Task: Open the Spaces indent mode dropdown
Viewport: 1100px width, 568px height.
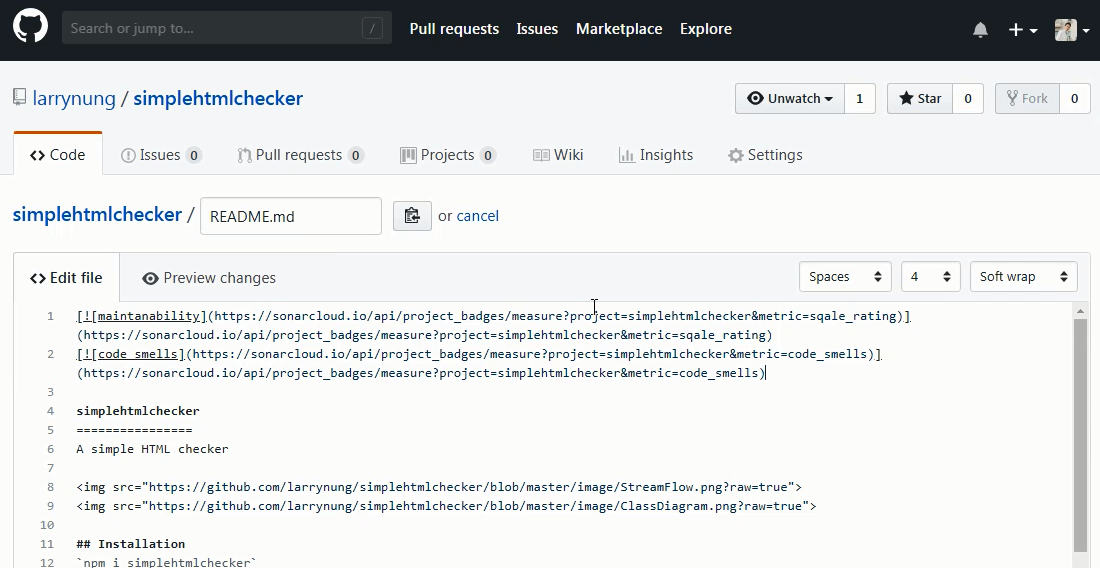Action: coord(845,276)
